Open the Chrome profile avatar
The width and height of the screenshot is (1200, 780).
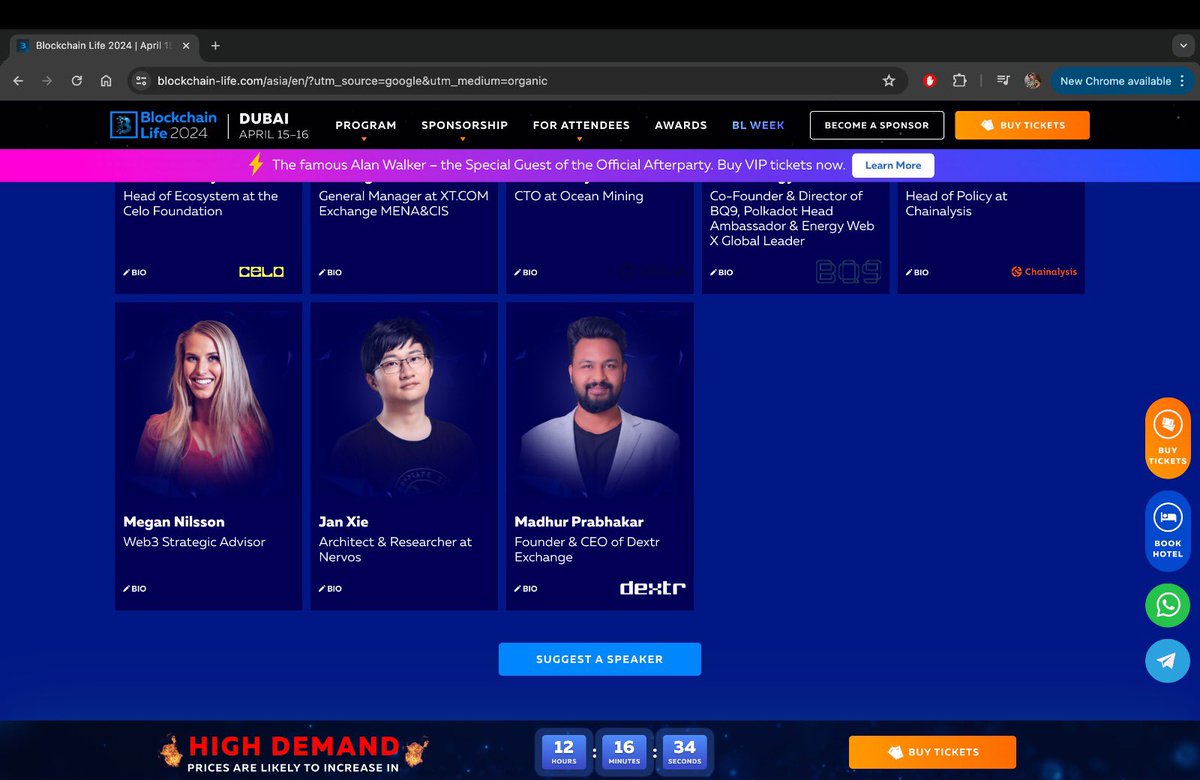point(1033,81)
